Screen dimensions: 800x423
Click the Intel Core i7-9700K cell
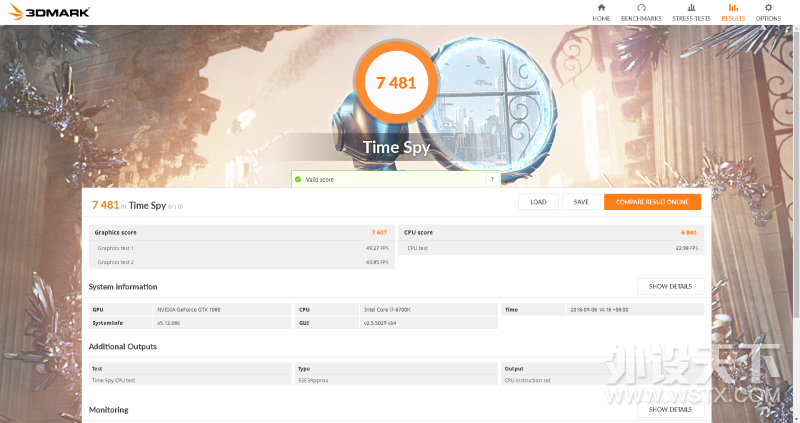(x=429, y=310)
